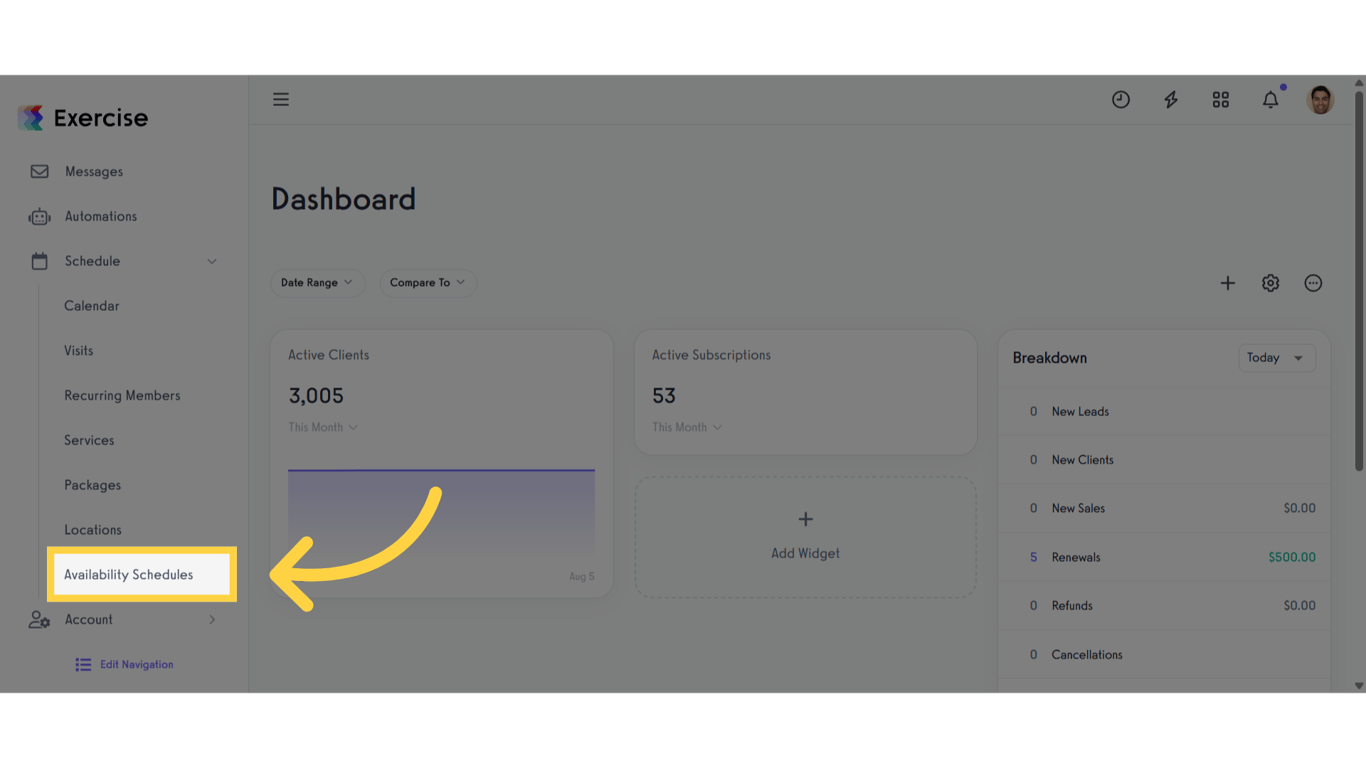This screenshot has height=768, width=1366.
Task: Open the user profile avatar
Action: pyautogui.click(x=1321, y=99)
